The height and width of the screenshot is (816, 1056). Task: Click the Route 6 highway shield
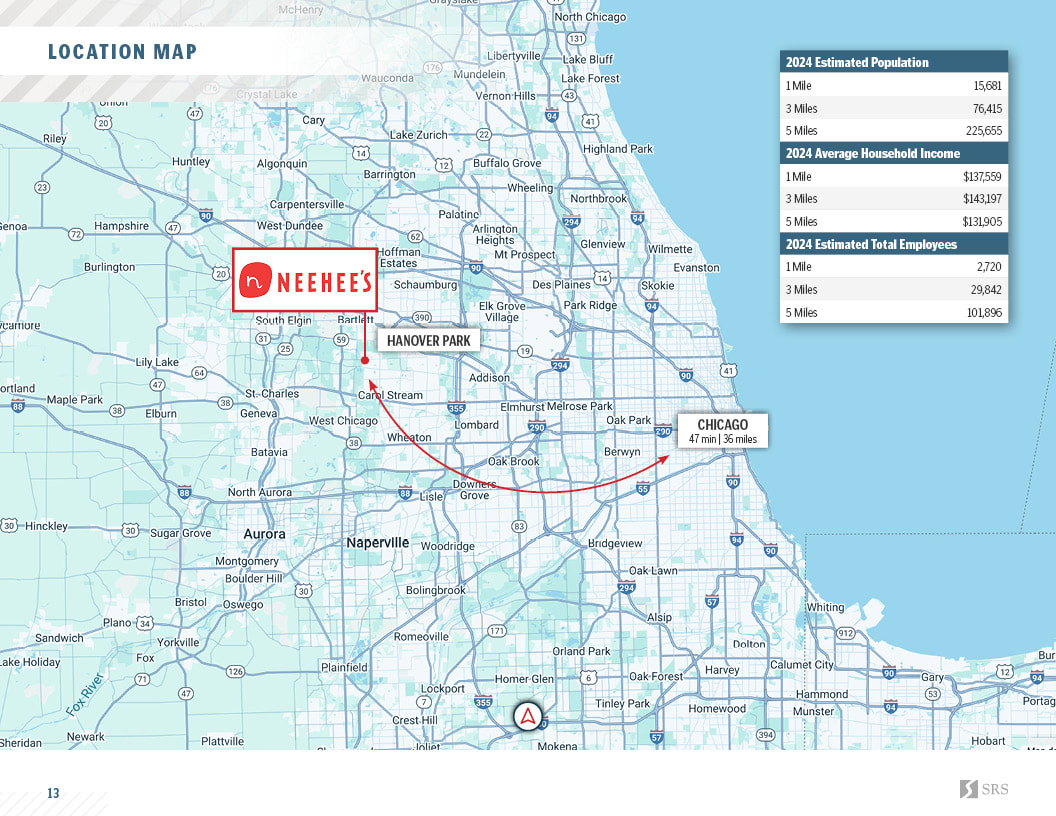click(x=589, y=677)
